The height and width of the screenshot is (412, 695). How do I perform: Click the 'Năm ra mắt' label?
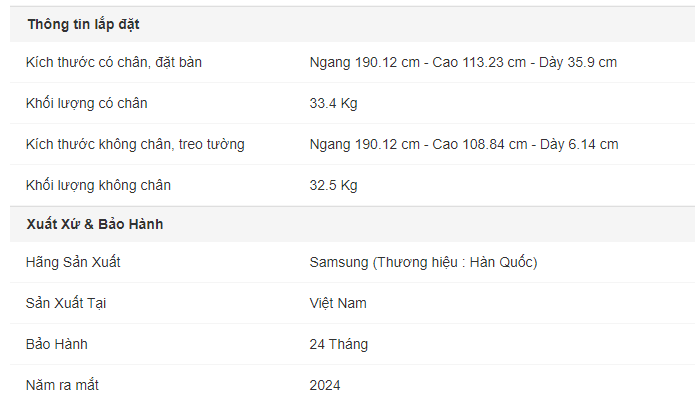(x=62, y=385)
